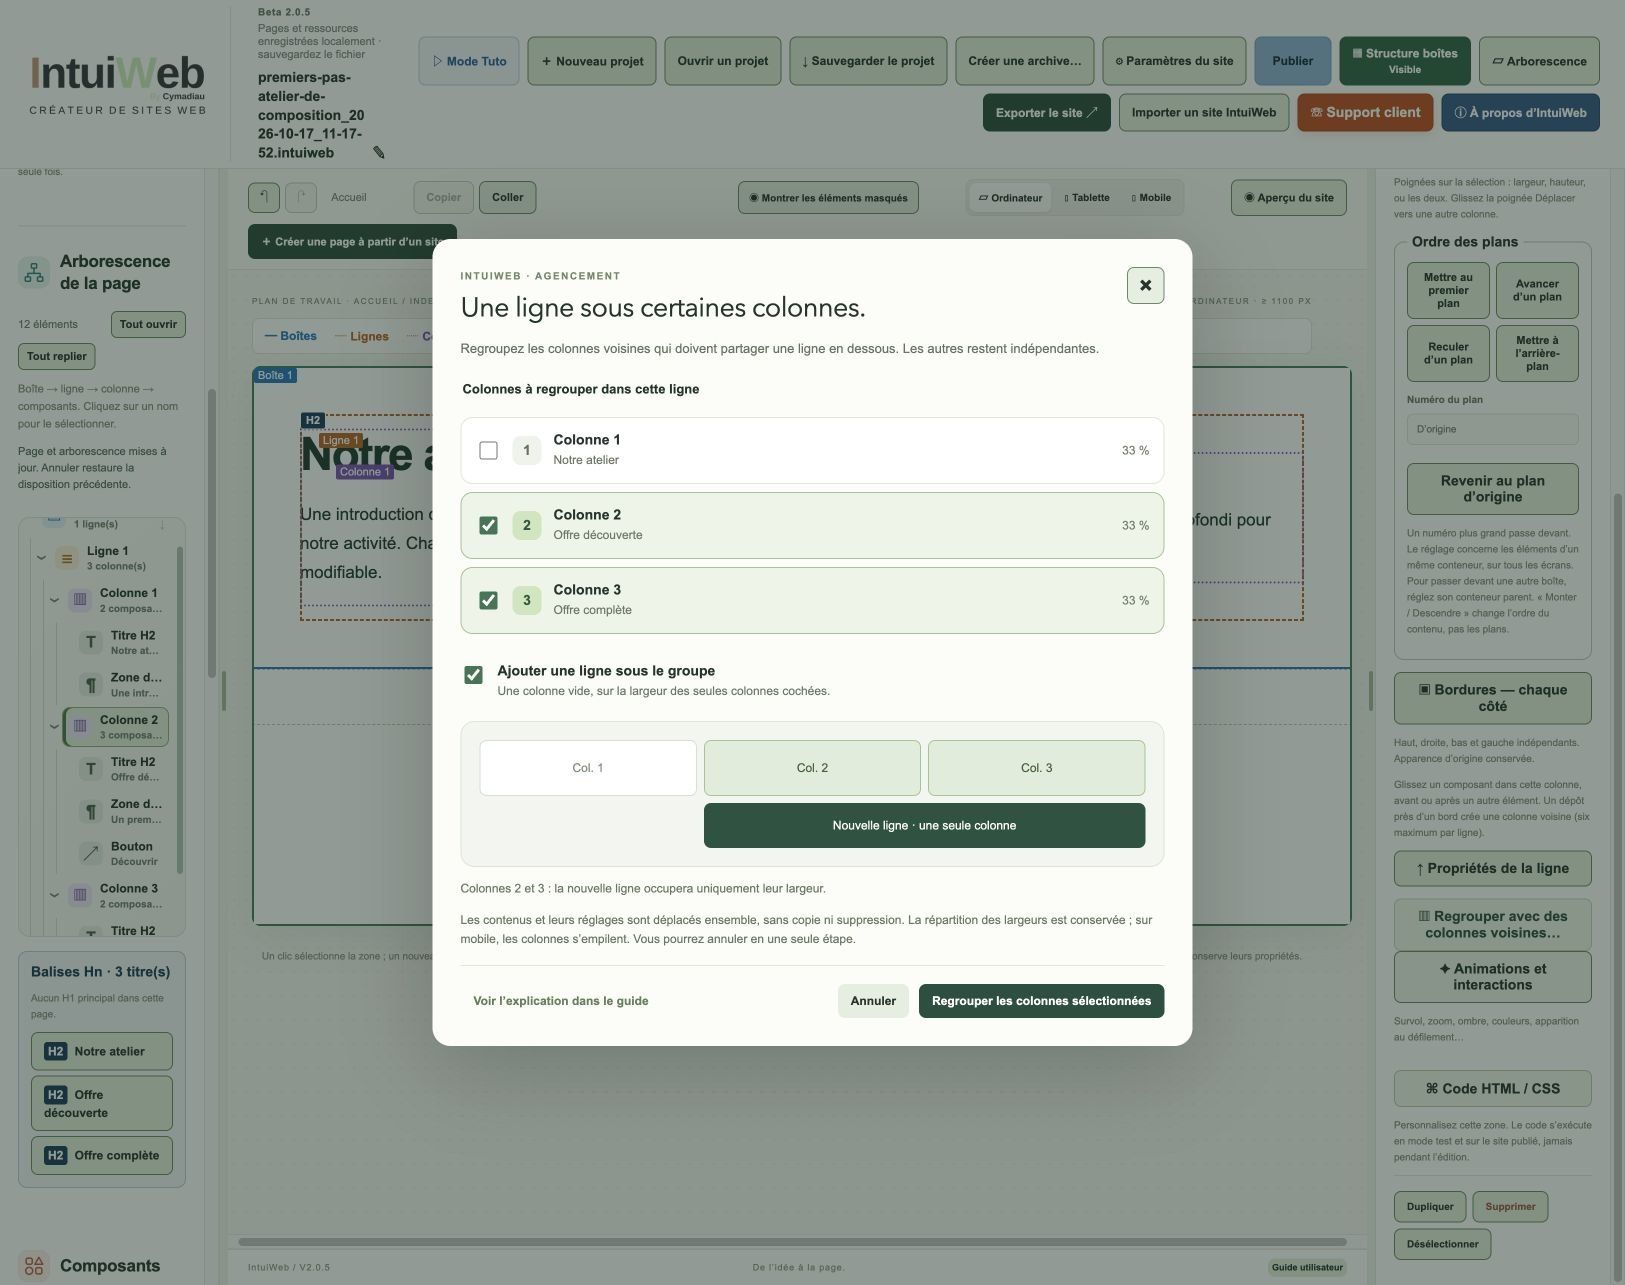Click 'Tout replier' in the tree panel
The width and height of the screenshot is (1625, 1285).
(x=57, y=356)
